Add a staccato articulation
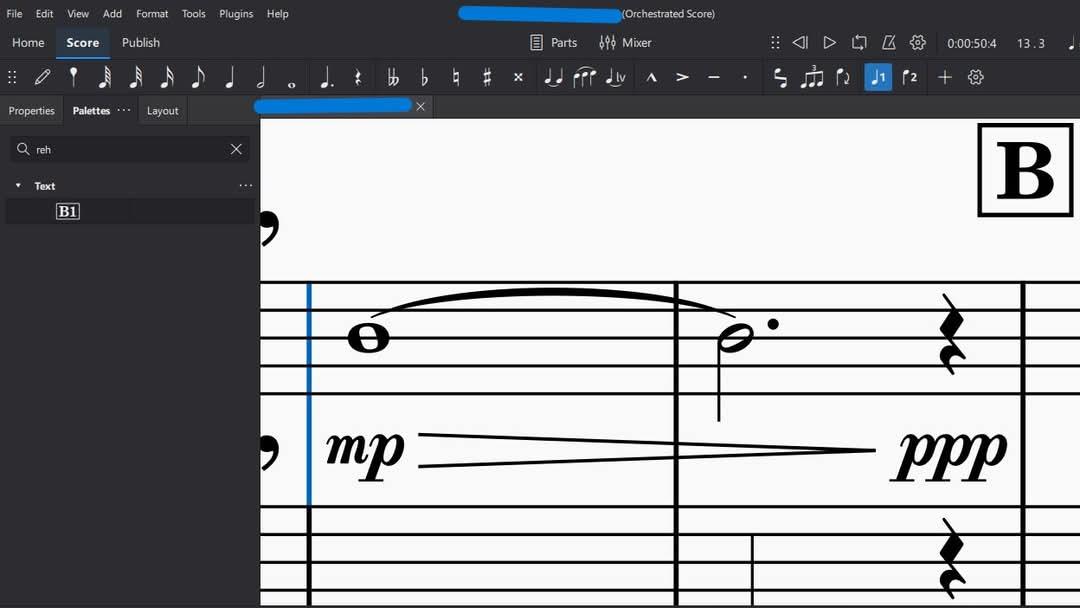Screen dimensions: 1080x608 coord(745,77)
